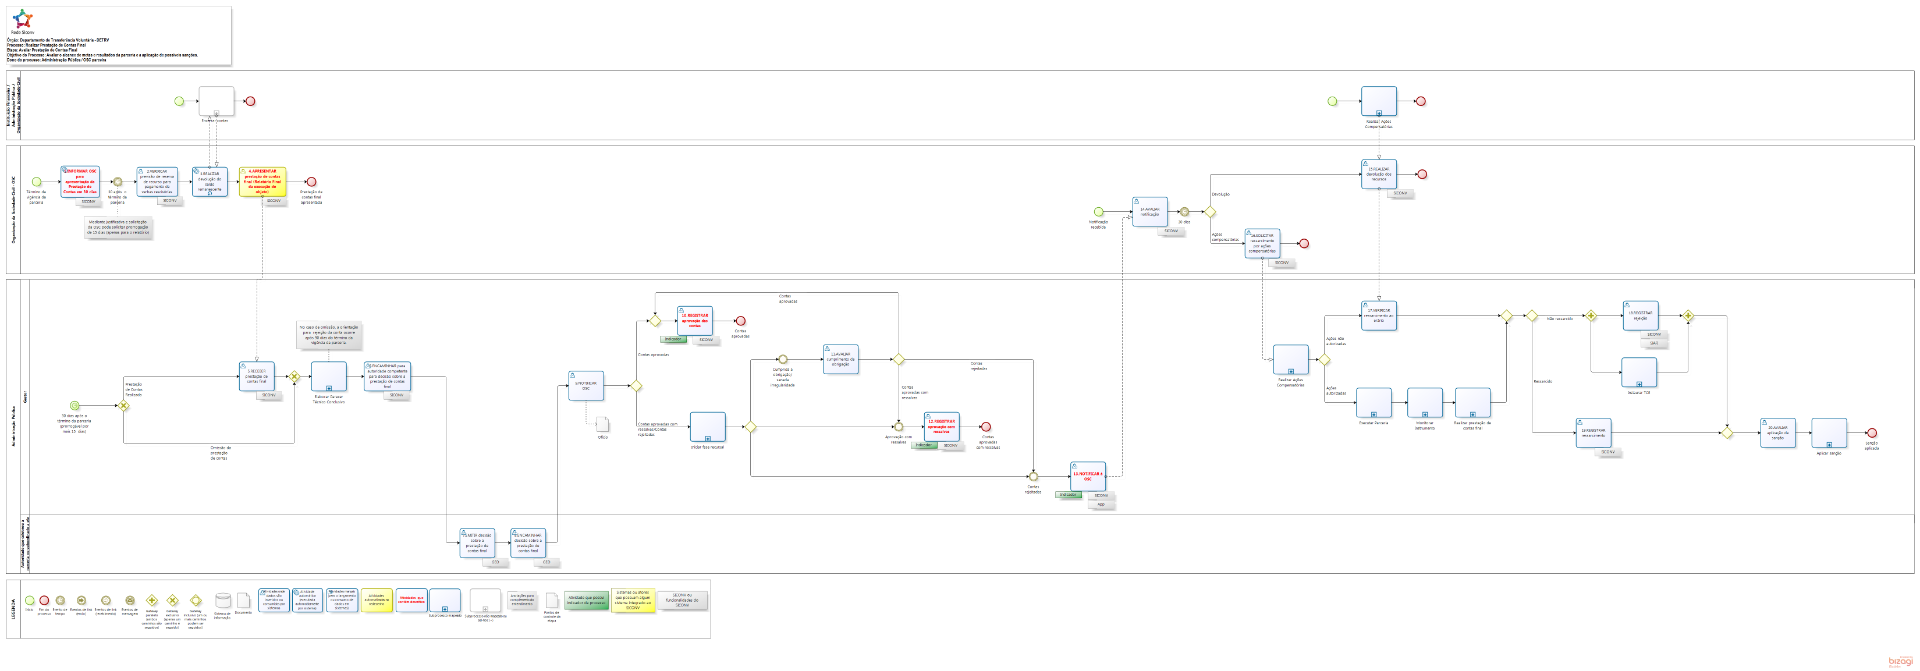1920x671 pixels.
Task: Expand the 'Iniciar fase recursal' subprocess
Action: 708,427
